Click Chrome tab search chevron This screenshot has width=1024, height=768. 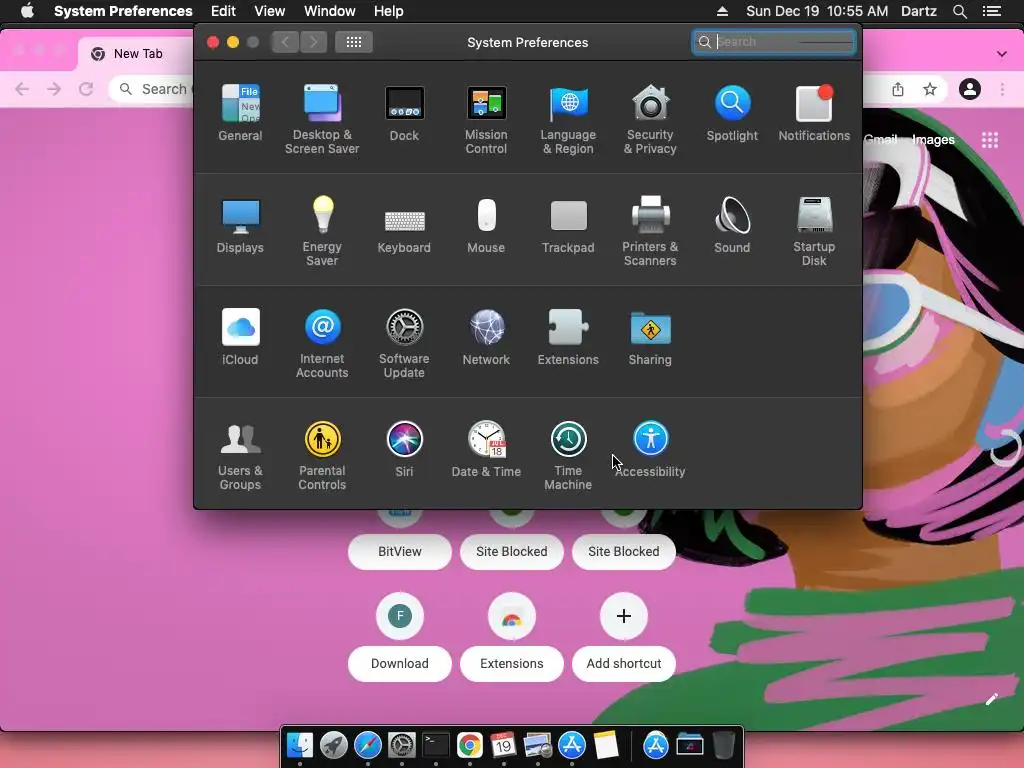point(1002,54)
